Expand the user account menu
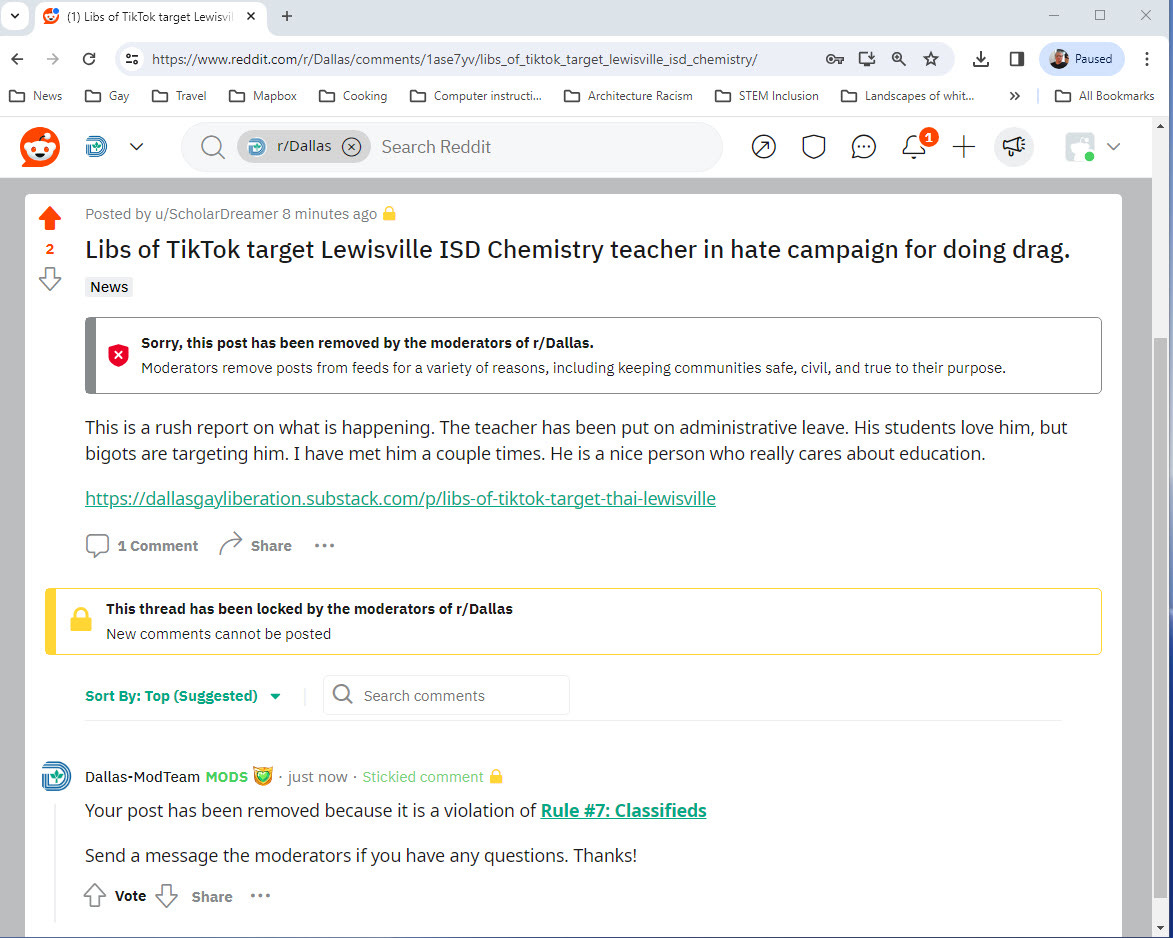Viewport: 1173px width, 938px height. pyautogui.click(x=1092, y=147)
